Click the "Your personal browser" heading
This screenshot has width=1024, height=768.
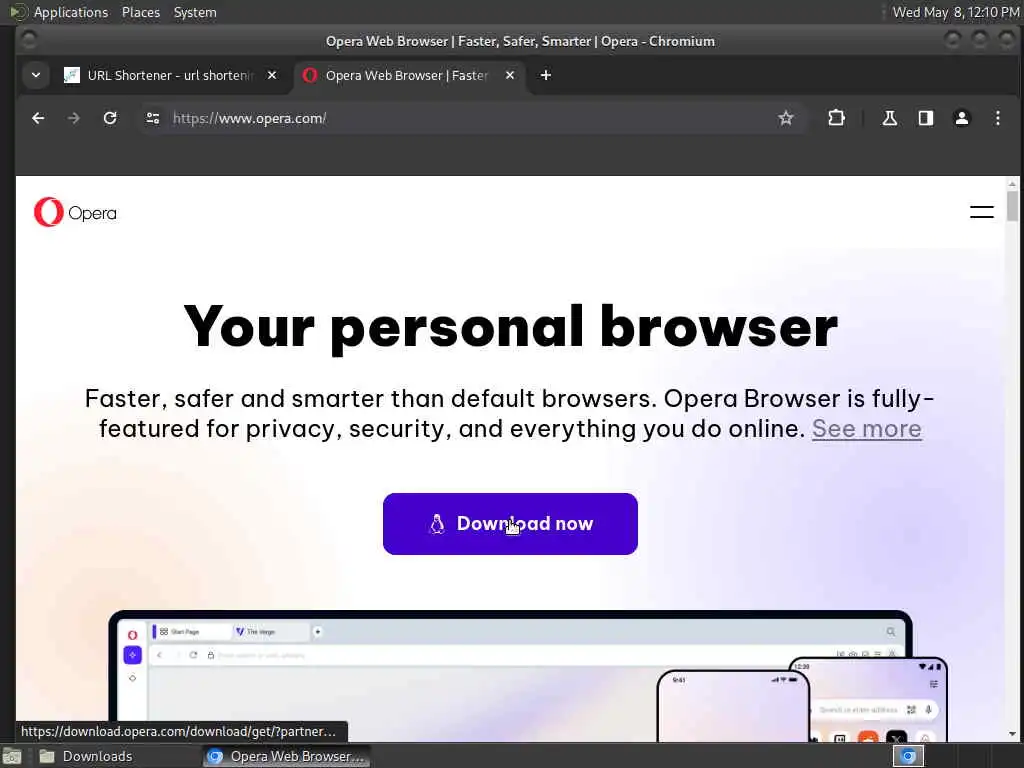pos(510,327)
